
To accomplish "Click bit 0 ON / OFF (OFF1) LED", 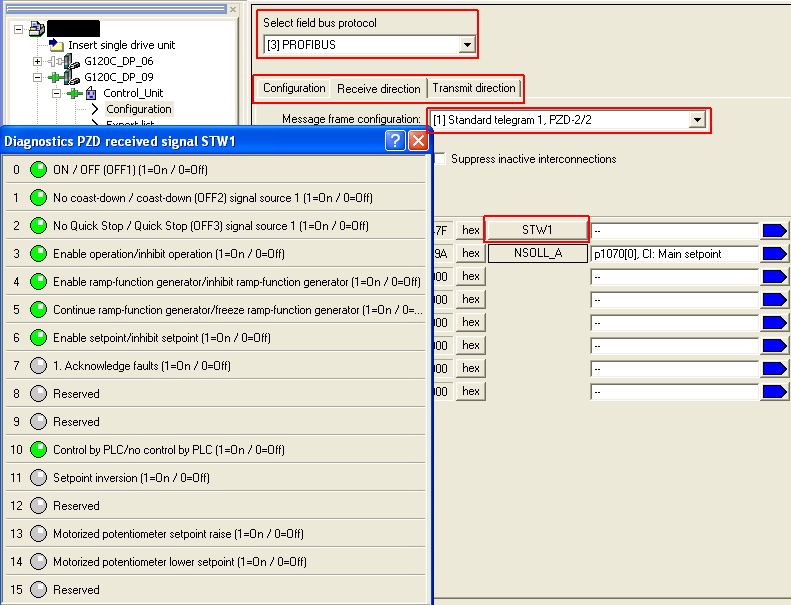I will point(38,170).
